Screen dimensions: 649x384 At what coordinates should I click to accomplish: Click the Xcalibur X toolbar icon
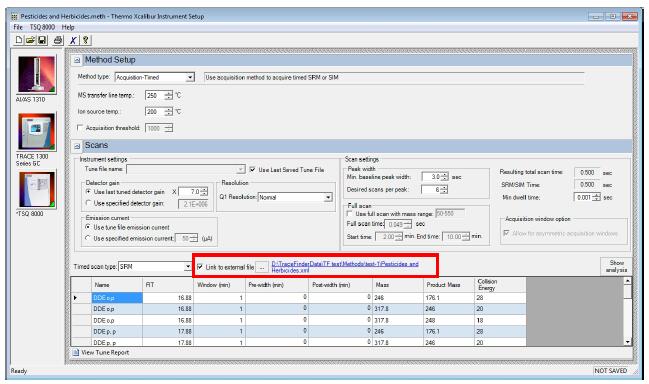point(73,40)
